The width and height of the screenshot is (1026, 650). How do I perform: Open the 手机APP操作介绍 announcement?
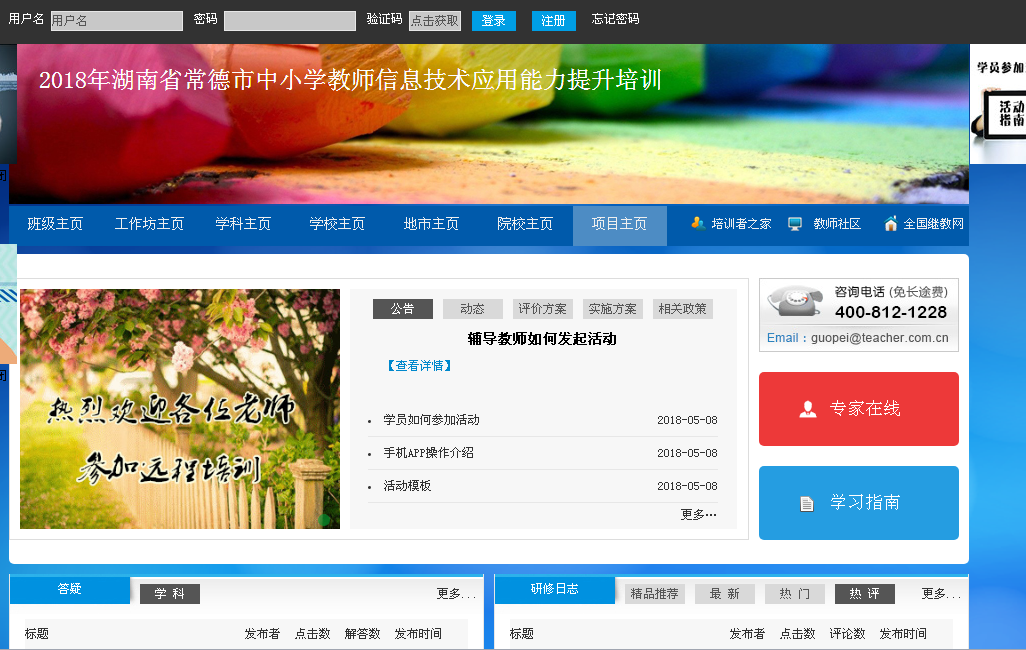point(428,453)
